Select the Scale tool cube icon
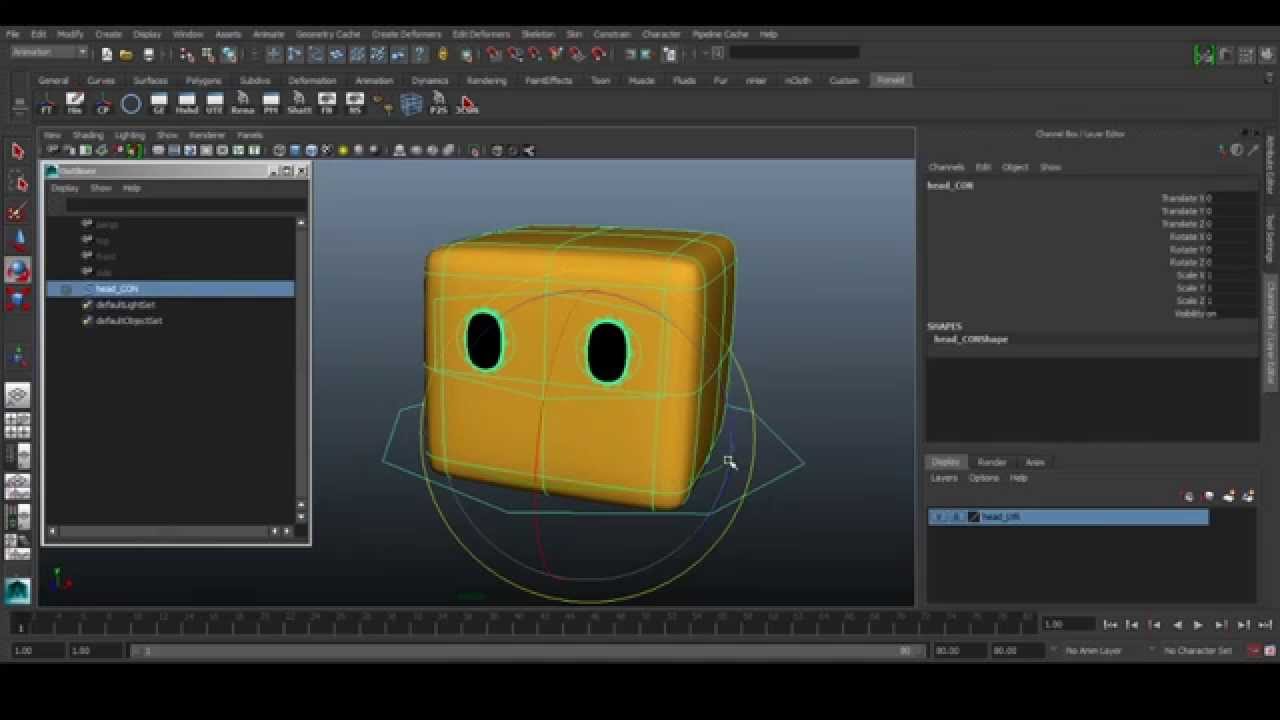The height and width of the screenshot is (720, 1280). point(17,298)
